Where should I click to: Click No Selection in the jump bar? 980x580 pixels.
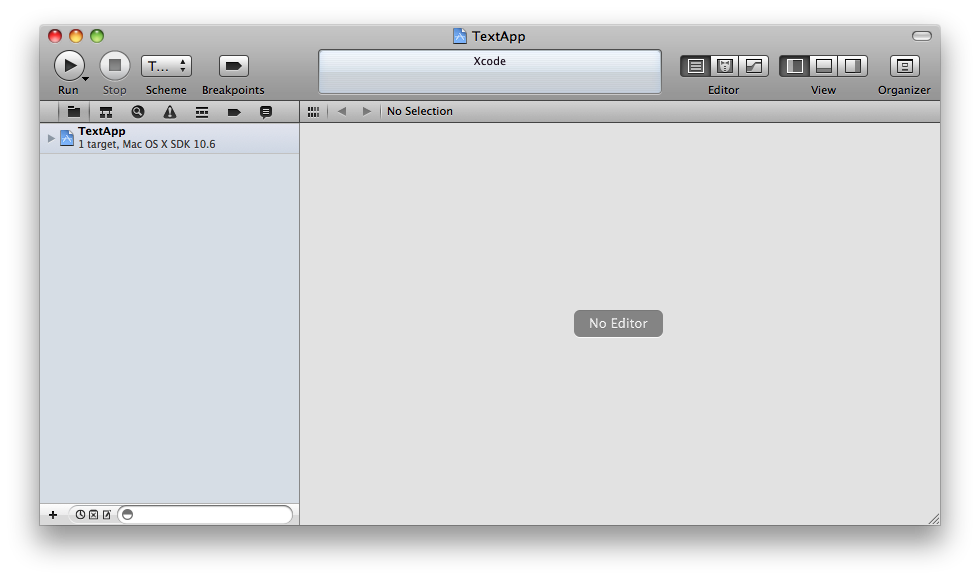pyautogui.click(x=419, y=111)
